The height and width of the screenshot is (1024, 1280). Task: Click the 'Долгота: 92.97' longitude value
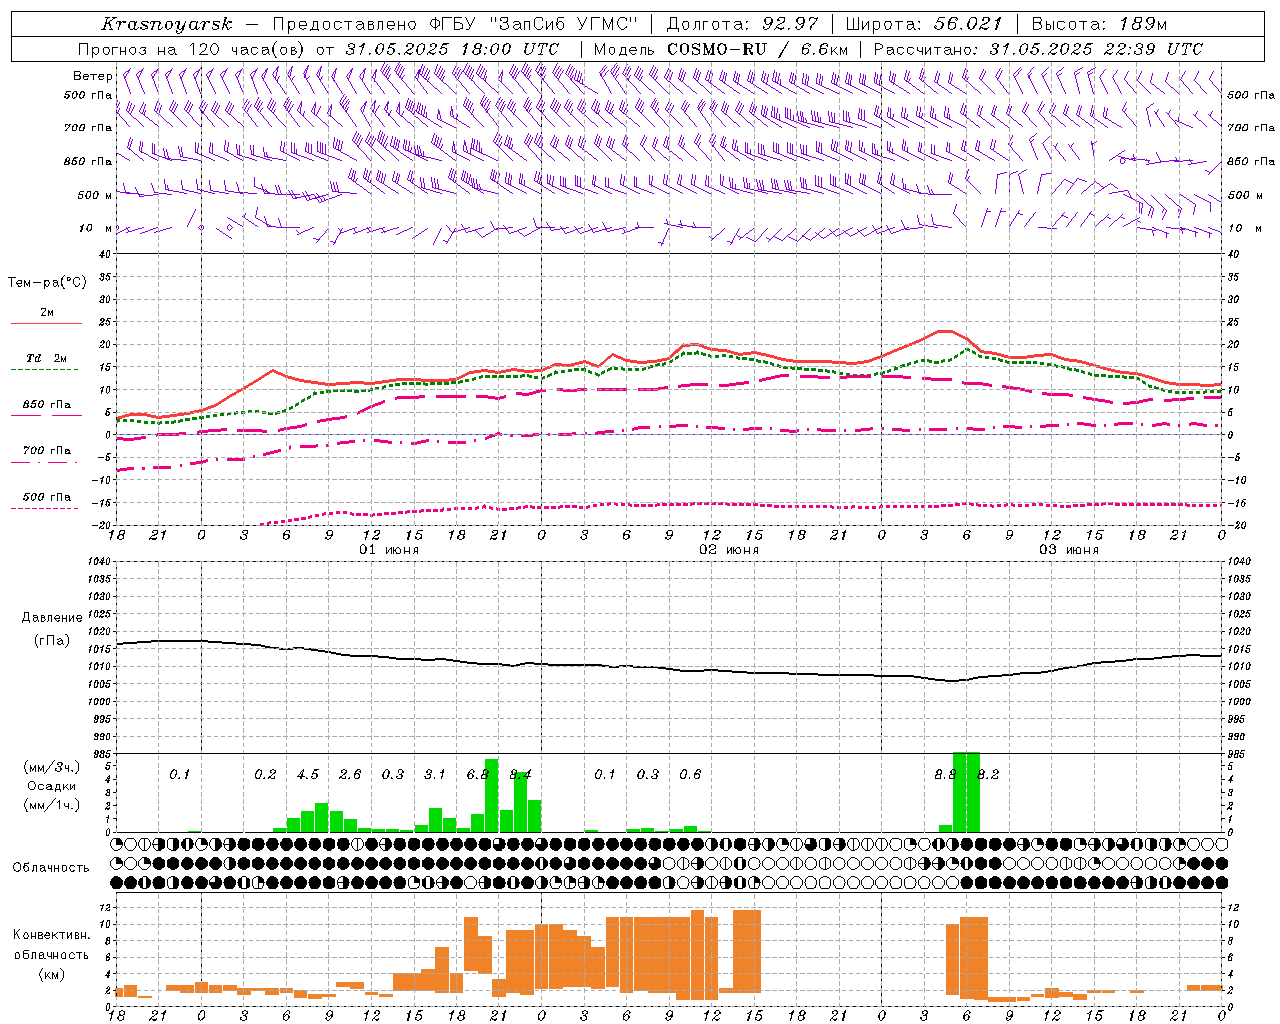[x=742, y=24]
